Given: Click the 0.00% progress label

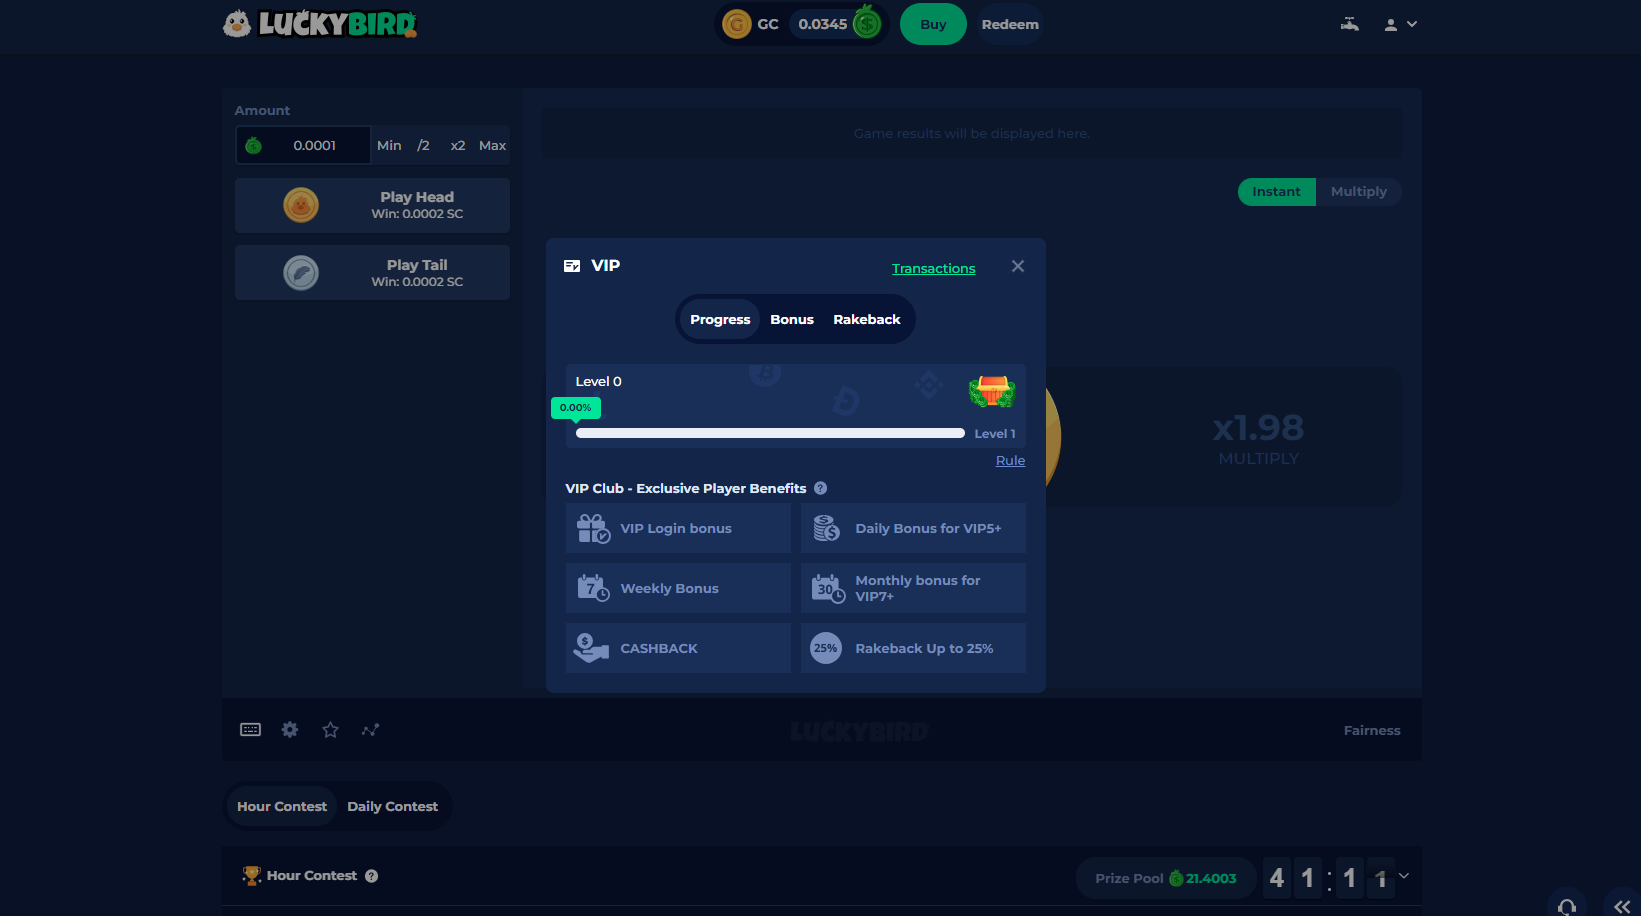Looking at the screenshot, I should 575,408.
